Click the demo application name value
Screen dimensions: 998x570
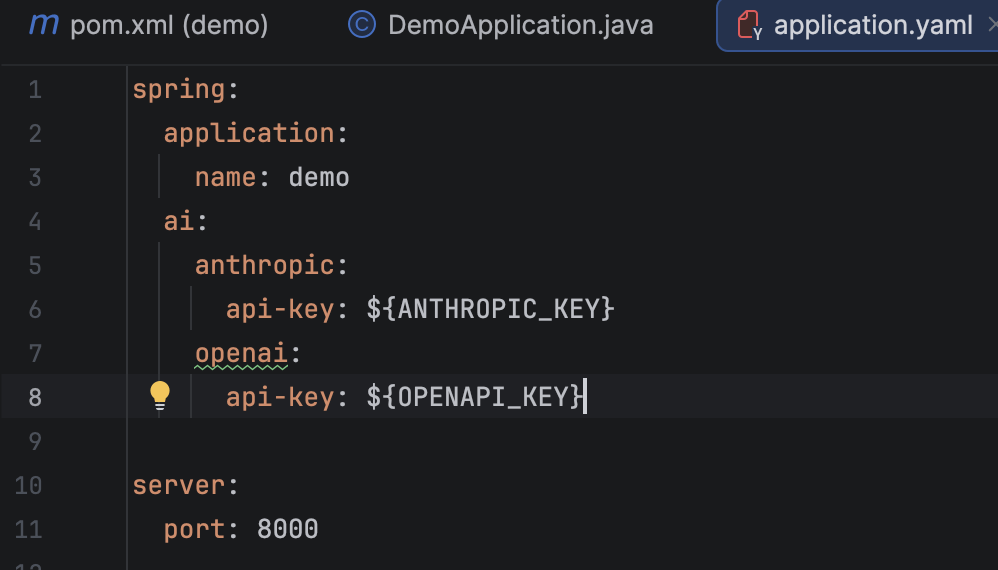[x=319, y=178]
